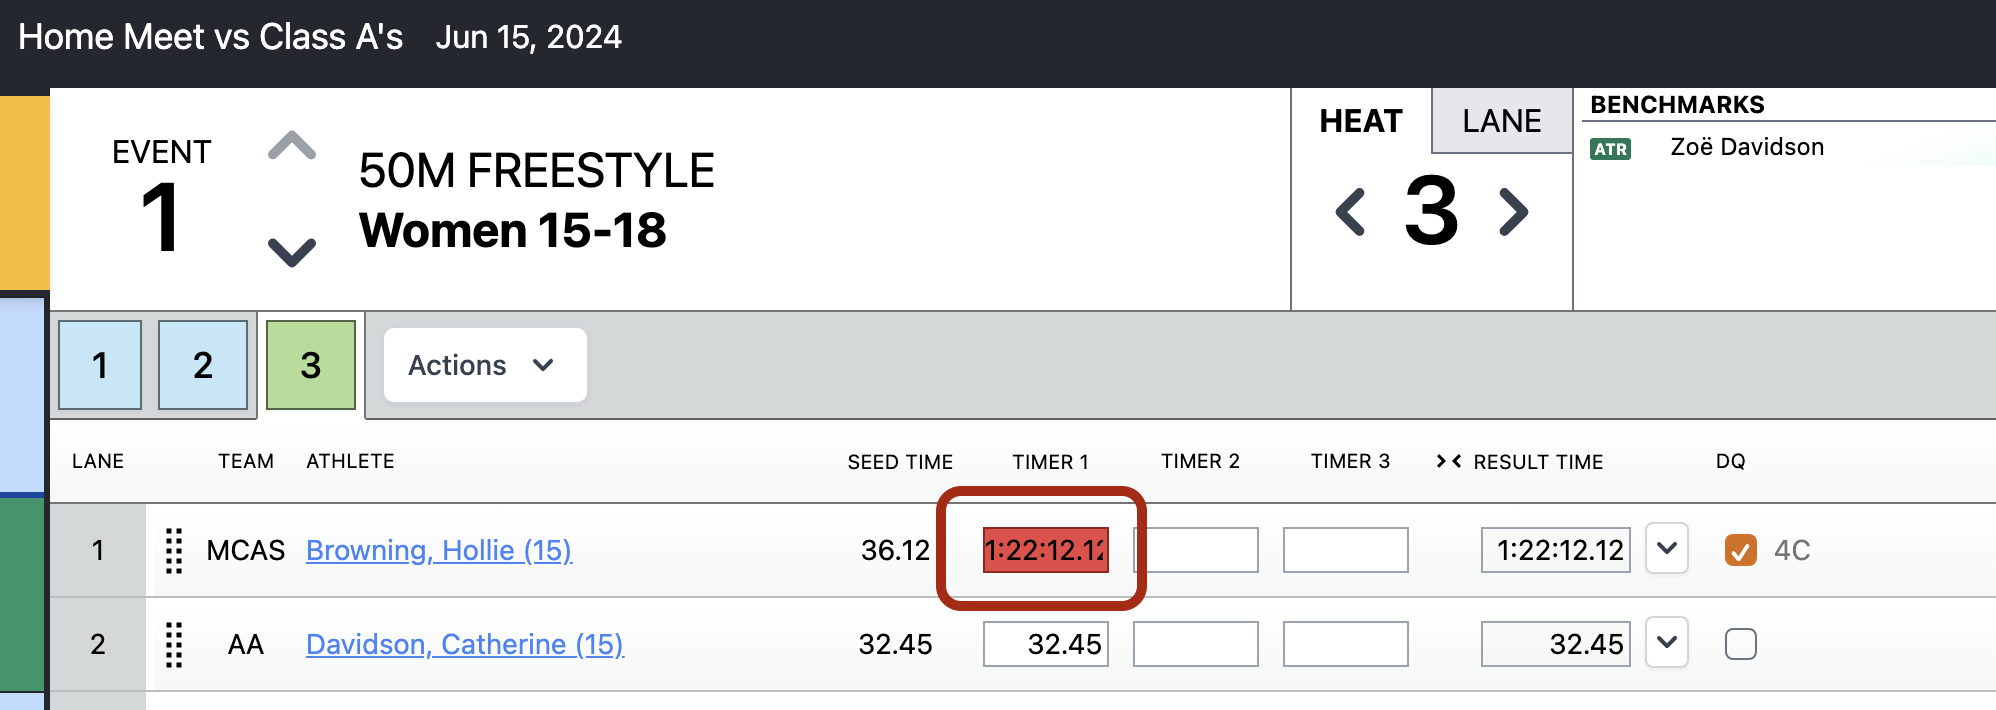Go to previous event with up chevron
The image size is (1996, 710).
[x=292, y=146]
